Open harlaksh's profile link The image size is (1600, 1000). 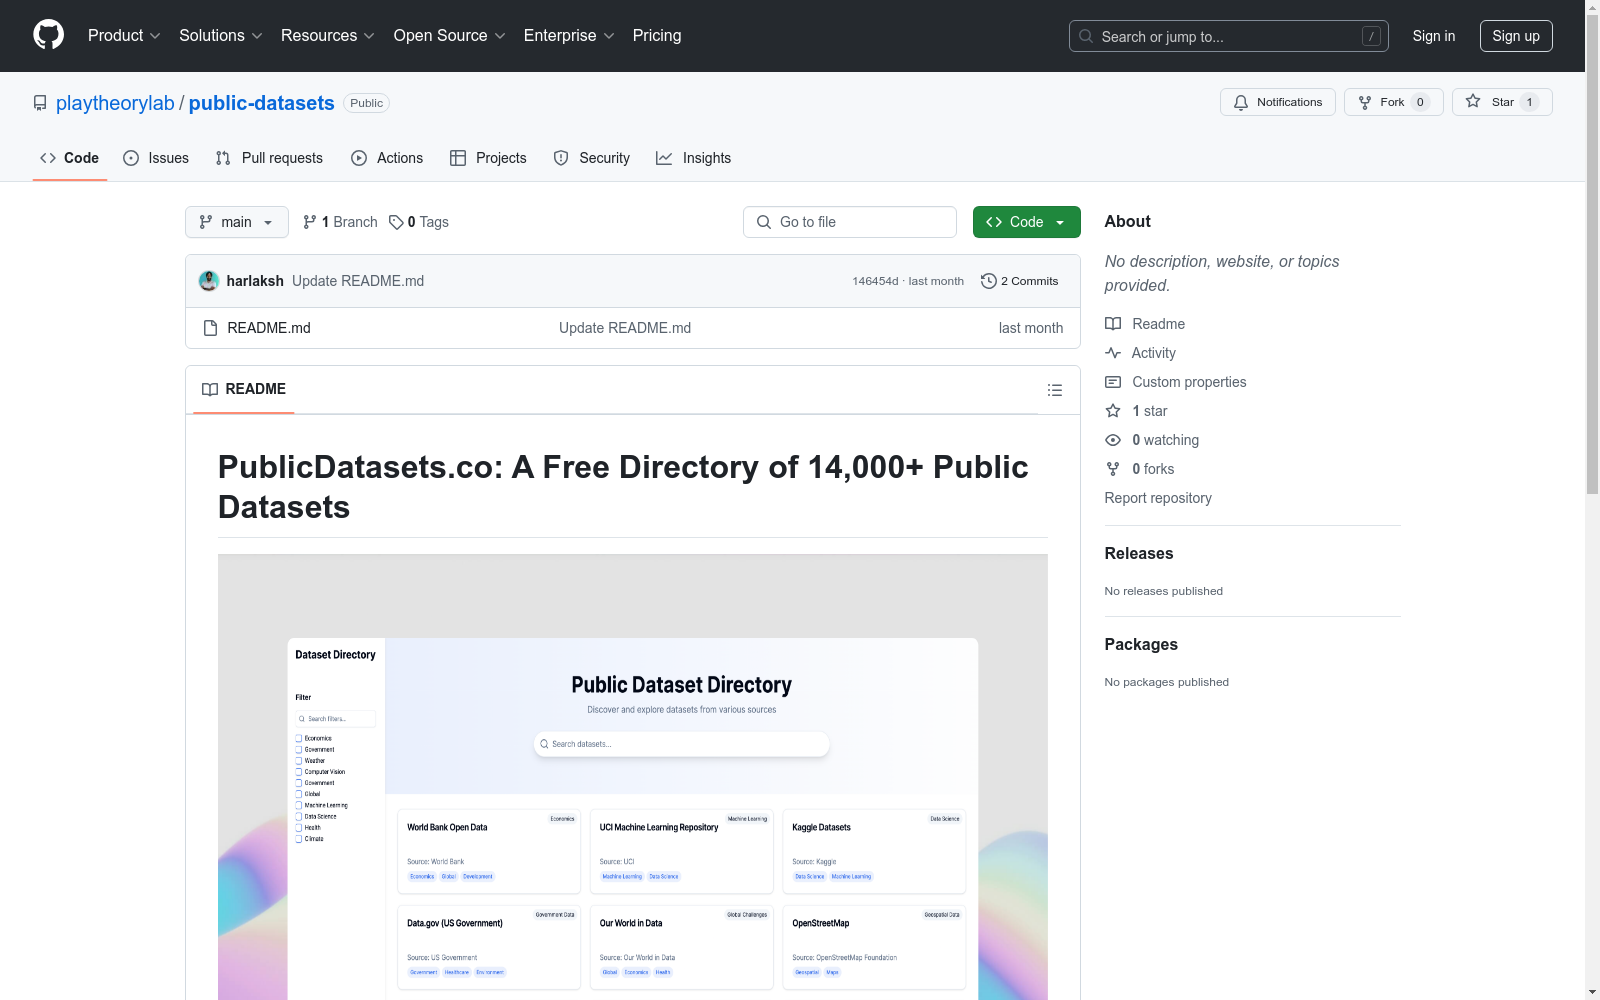tap(255, 281)
